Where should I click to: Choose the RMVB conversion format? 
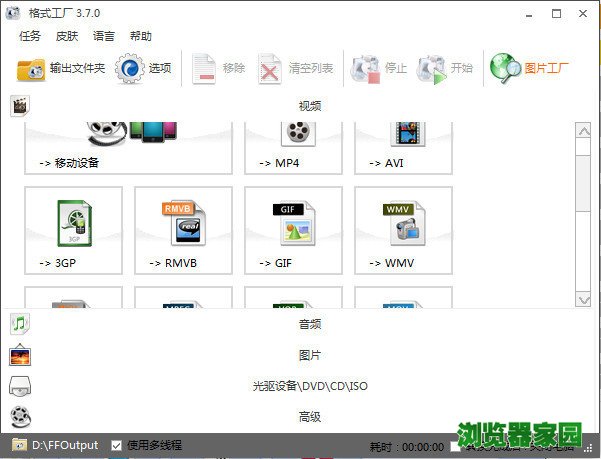pos(183,231)
